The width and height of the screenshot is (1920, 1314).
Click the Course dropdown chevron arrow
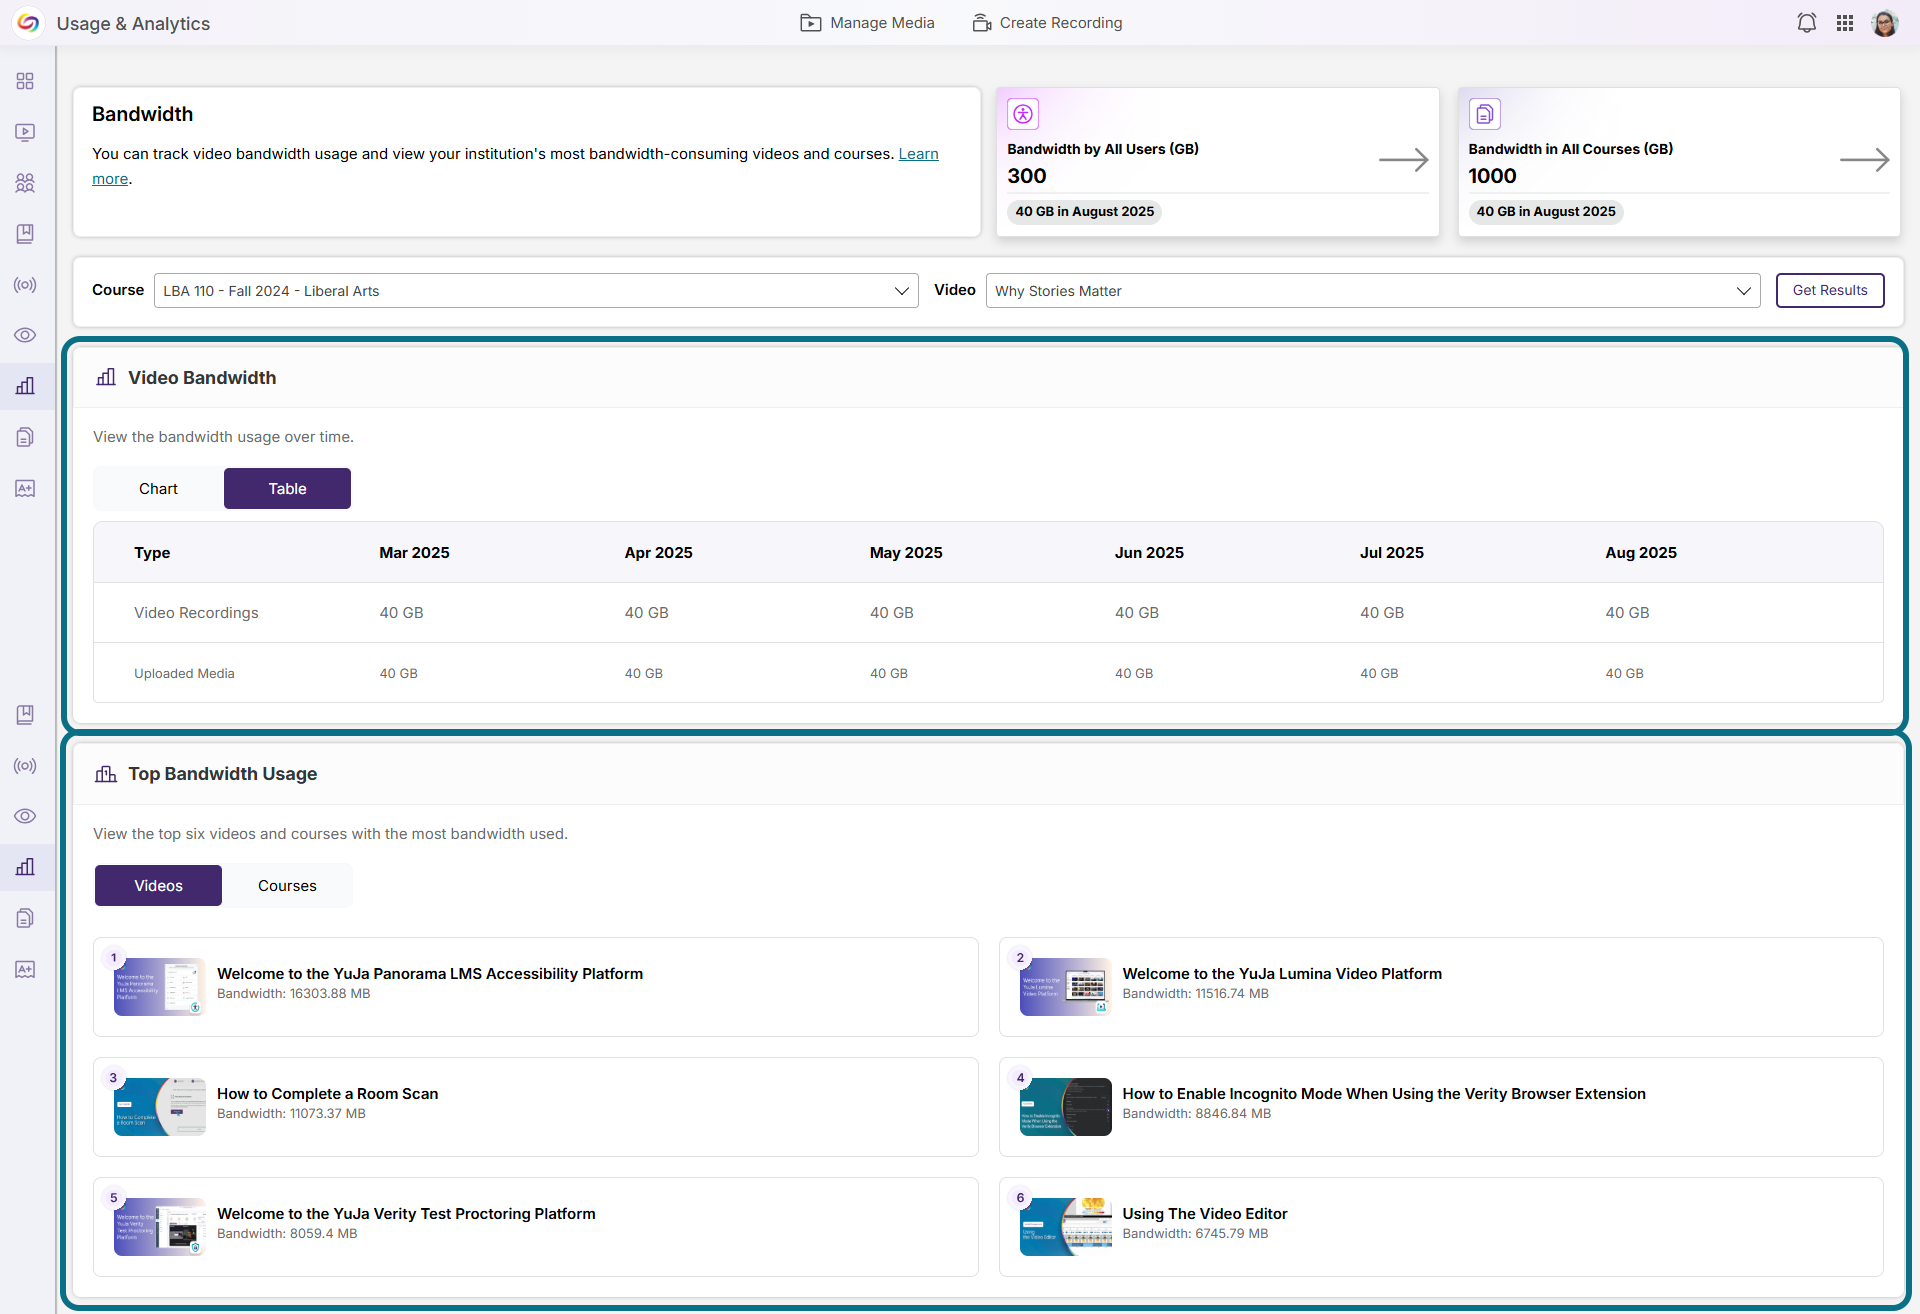(x=901, y=291)
